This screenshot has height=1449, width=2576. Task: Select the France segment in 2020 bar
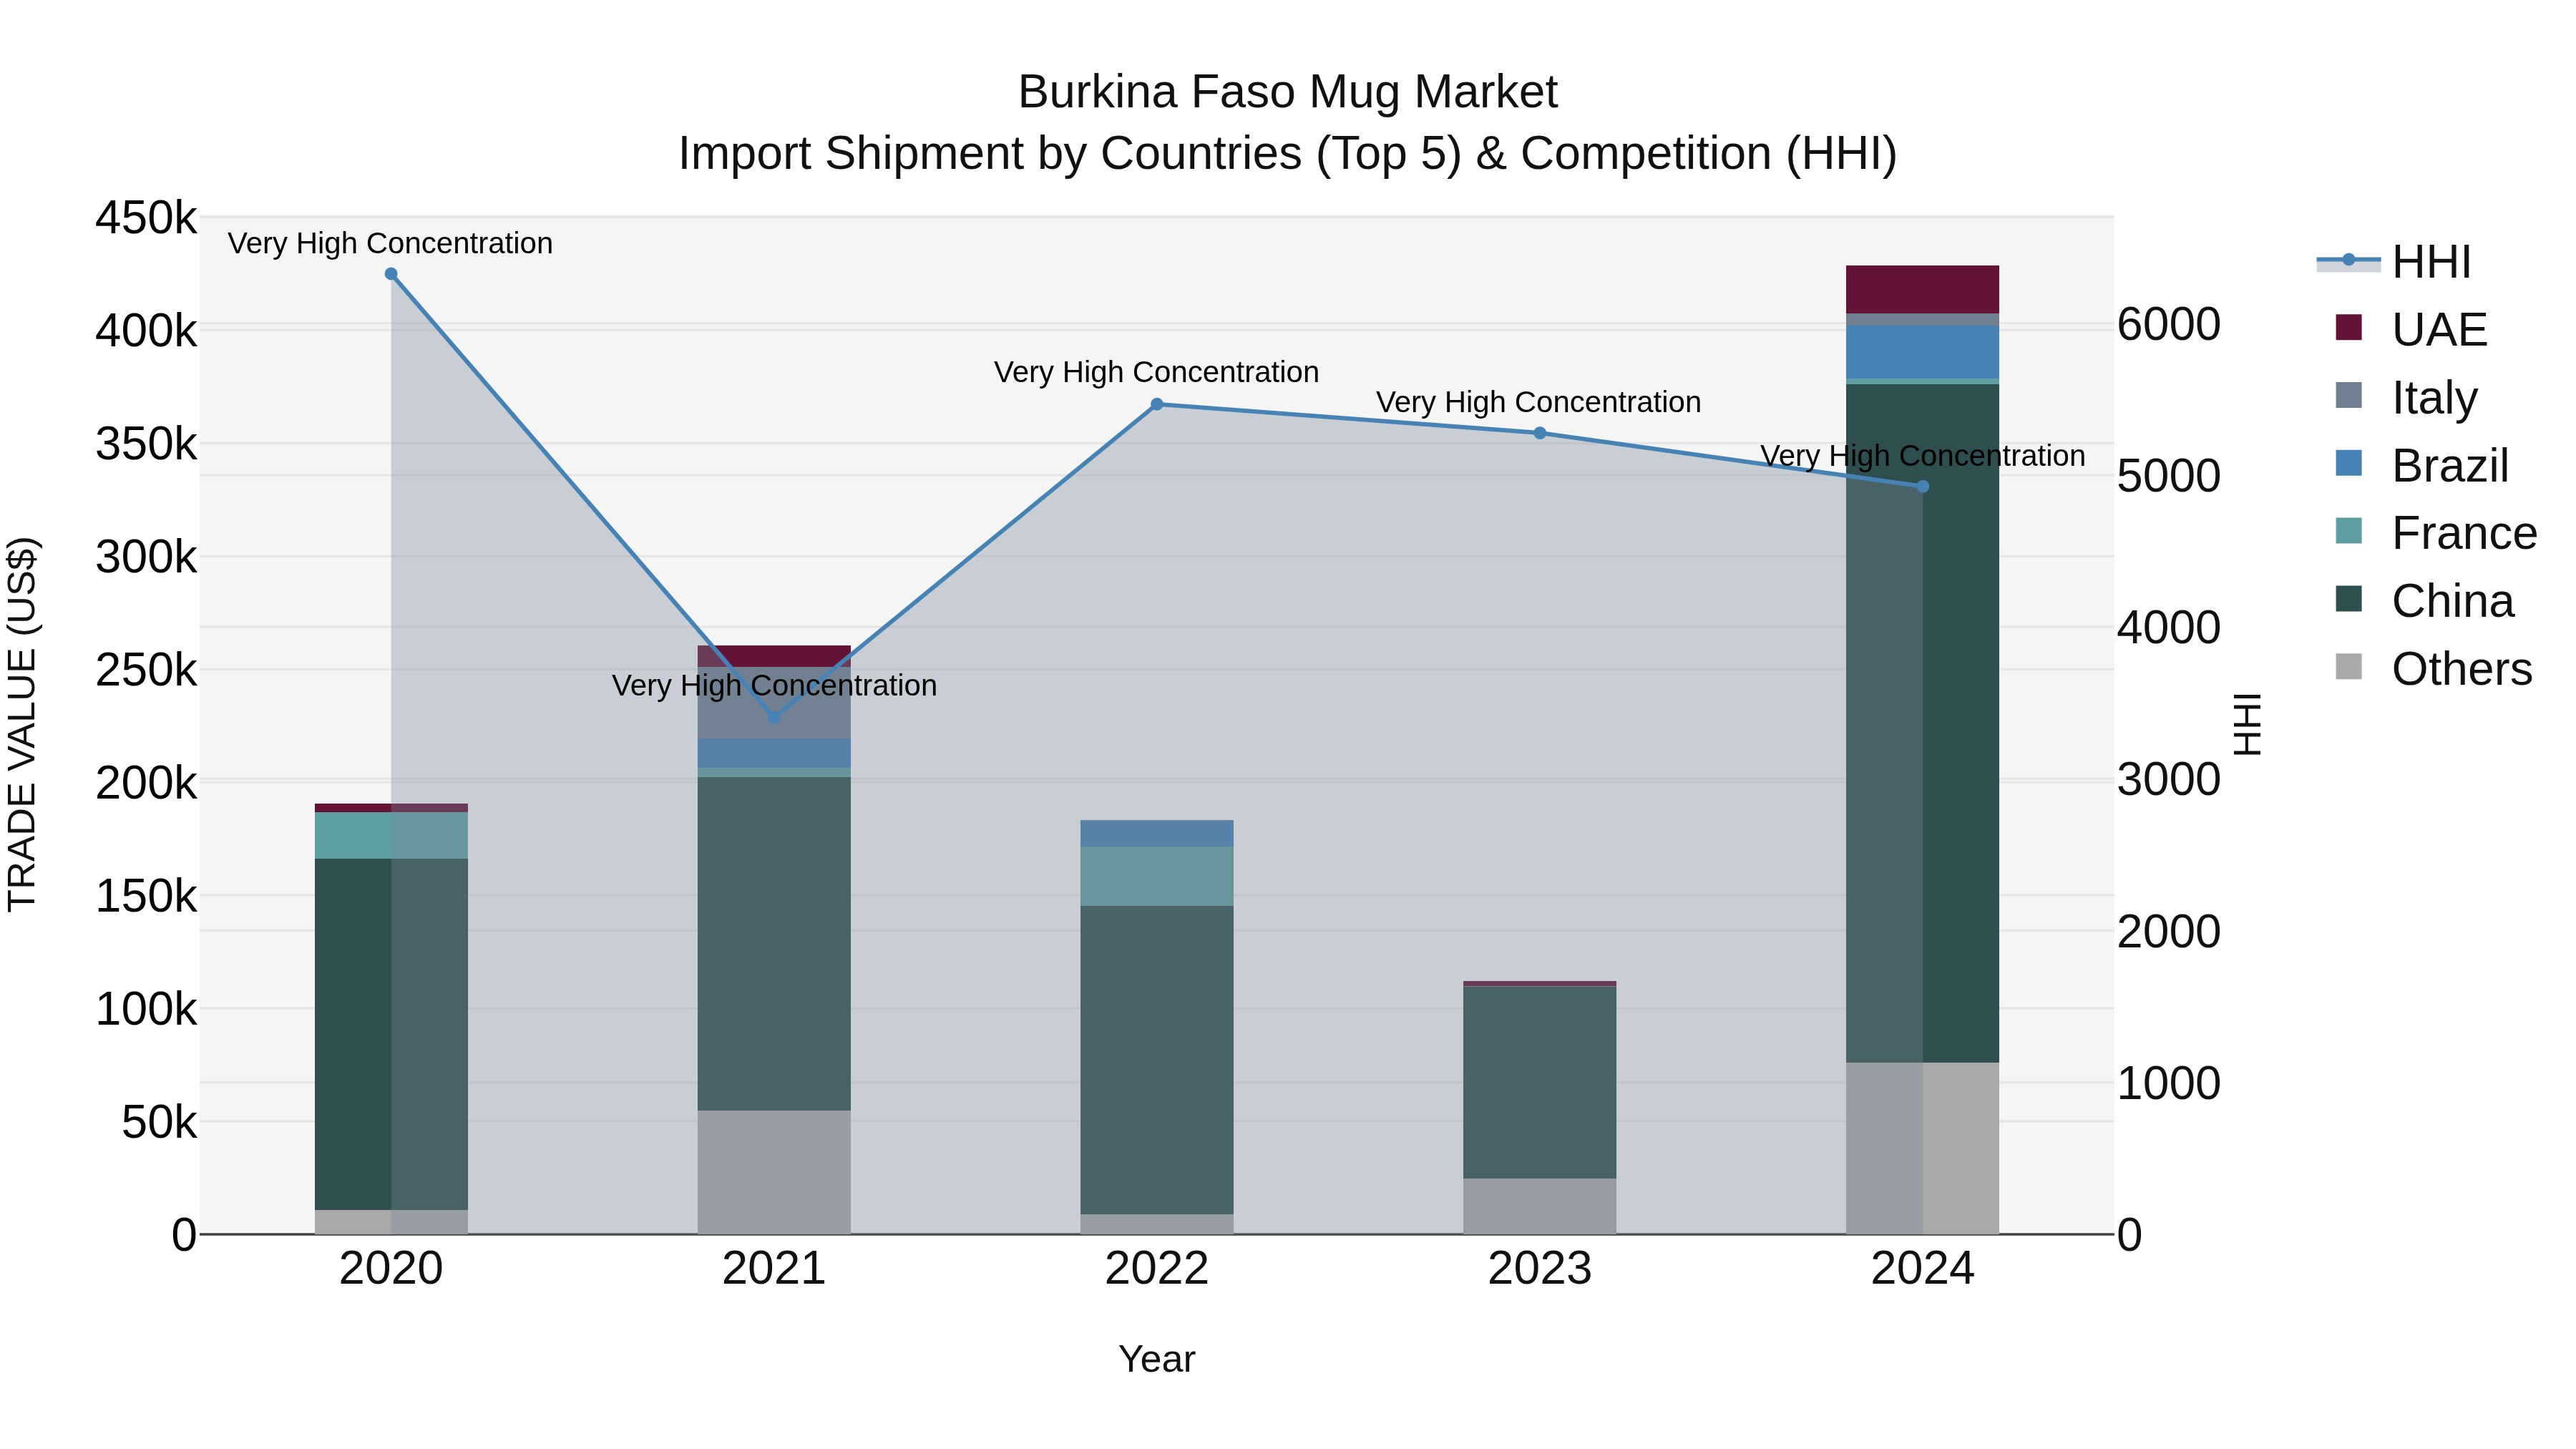click(391, 836)
